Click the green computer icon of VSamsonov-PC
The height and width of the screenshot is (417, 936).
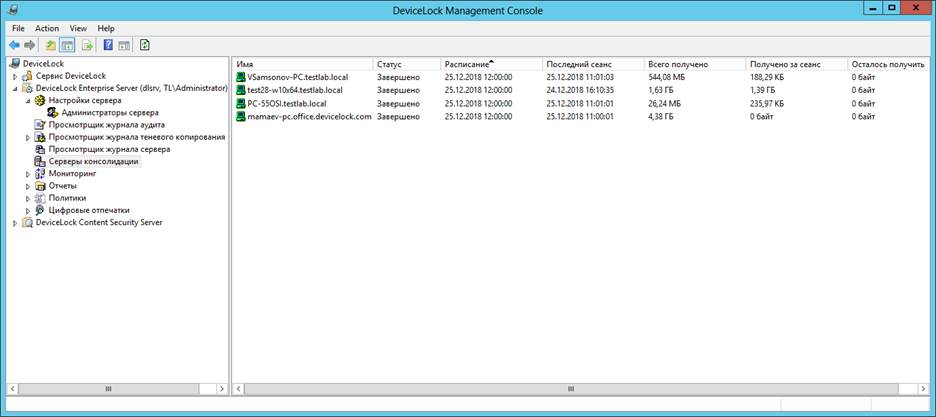pos(241,77)
